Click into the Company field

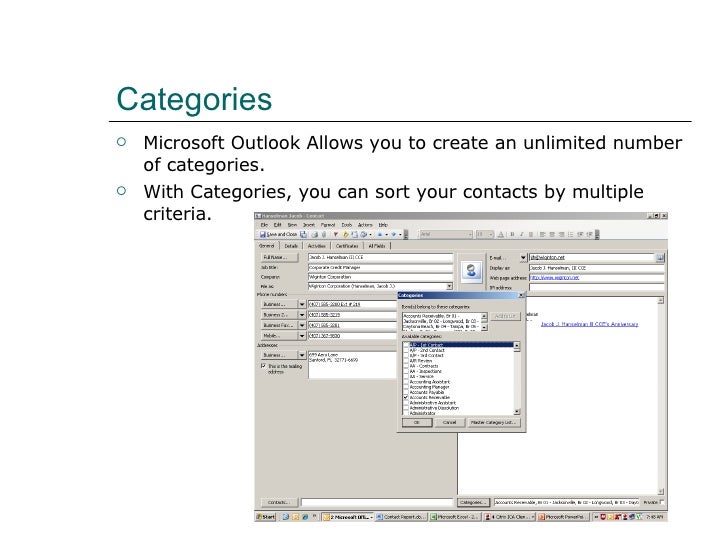[x=380, y=277]
